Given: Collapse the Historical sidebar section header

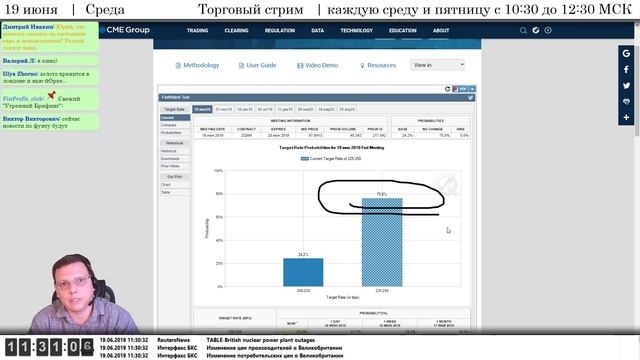Looking at the screenshot, I should (175, 143).
